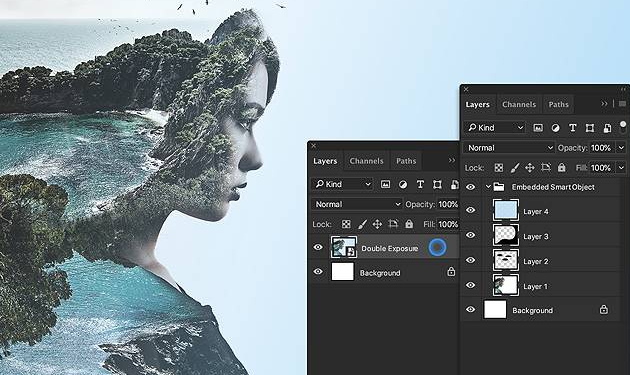This screenshot has height=375, width=630.
Task: Open Kind filter dropdown in left panel
Action: 342,184
